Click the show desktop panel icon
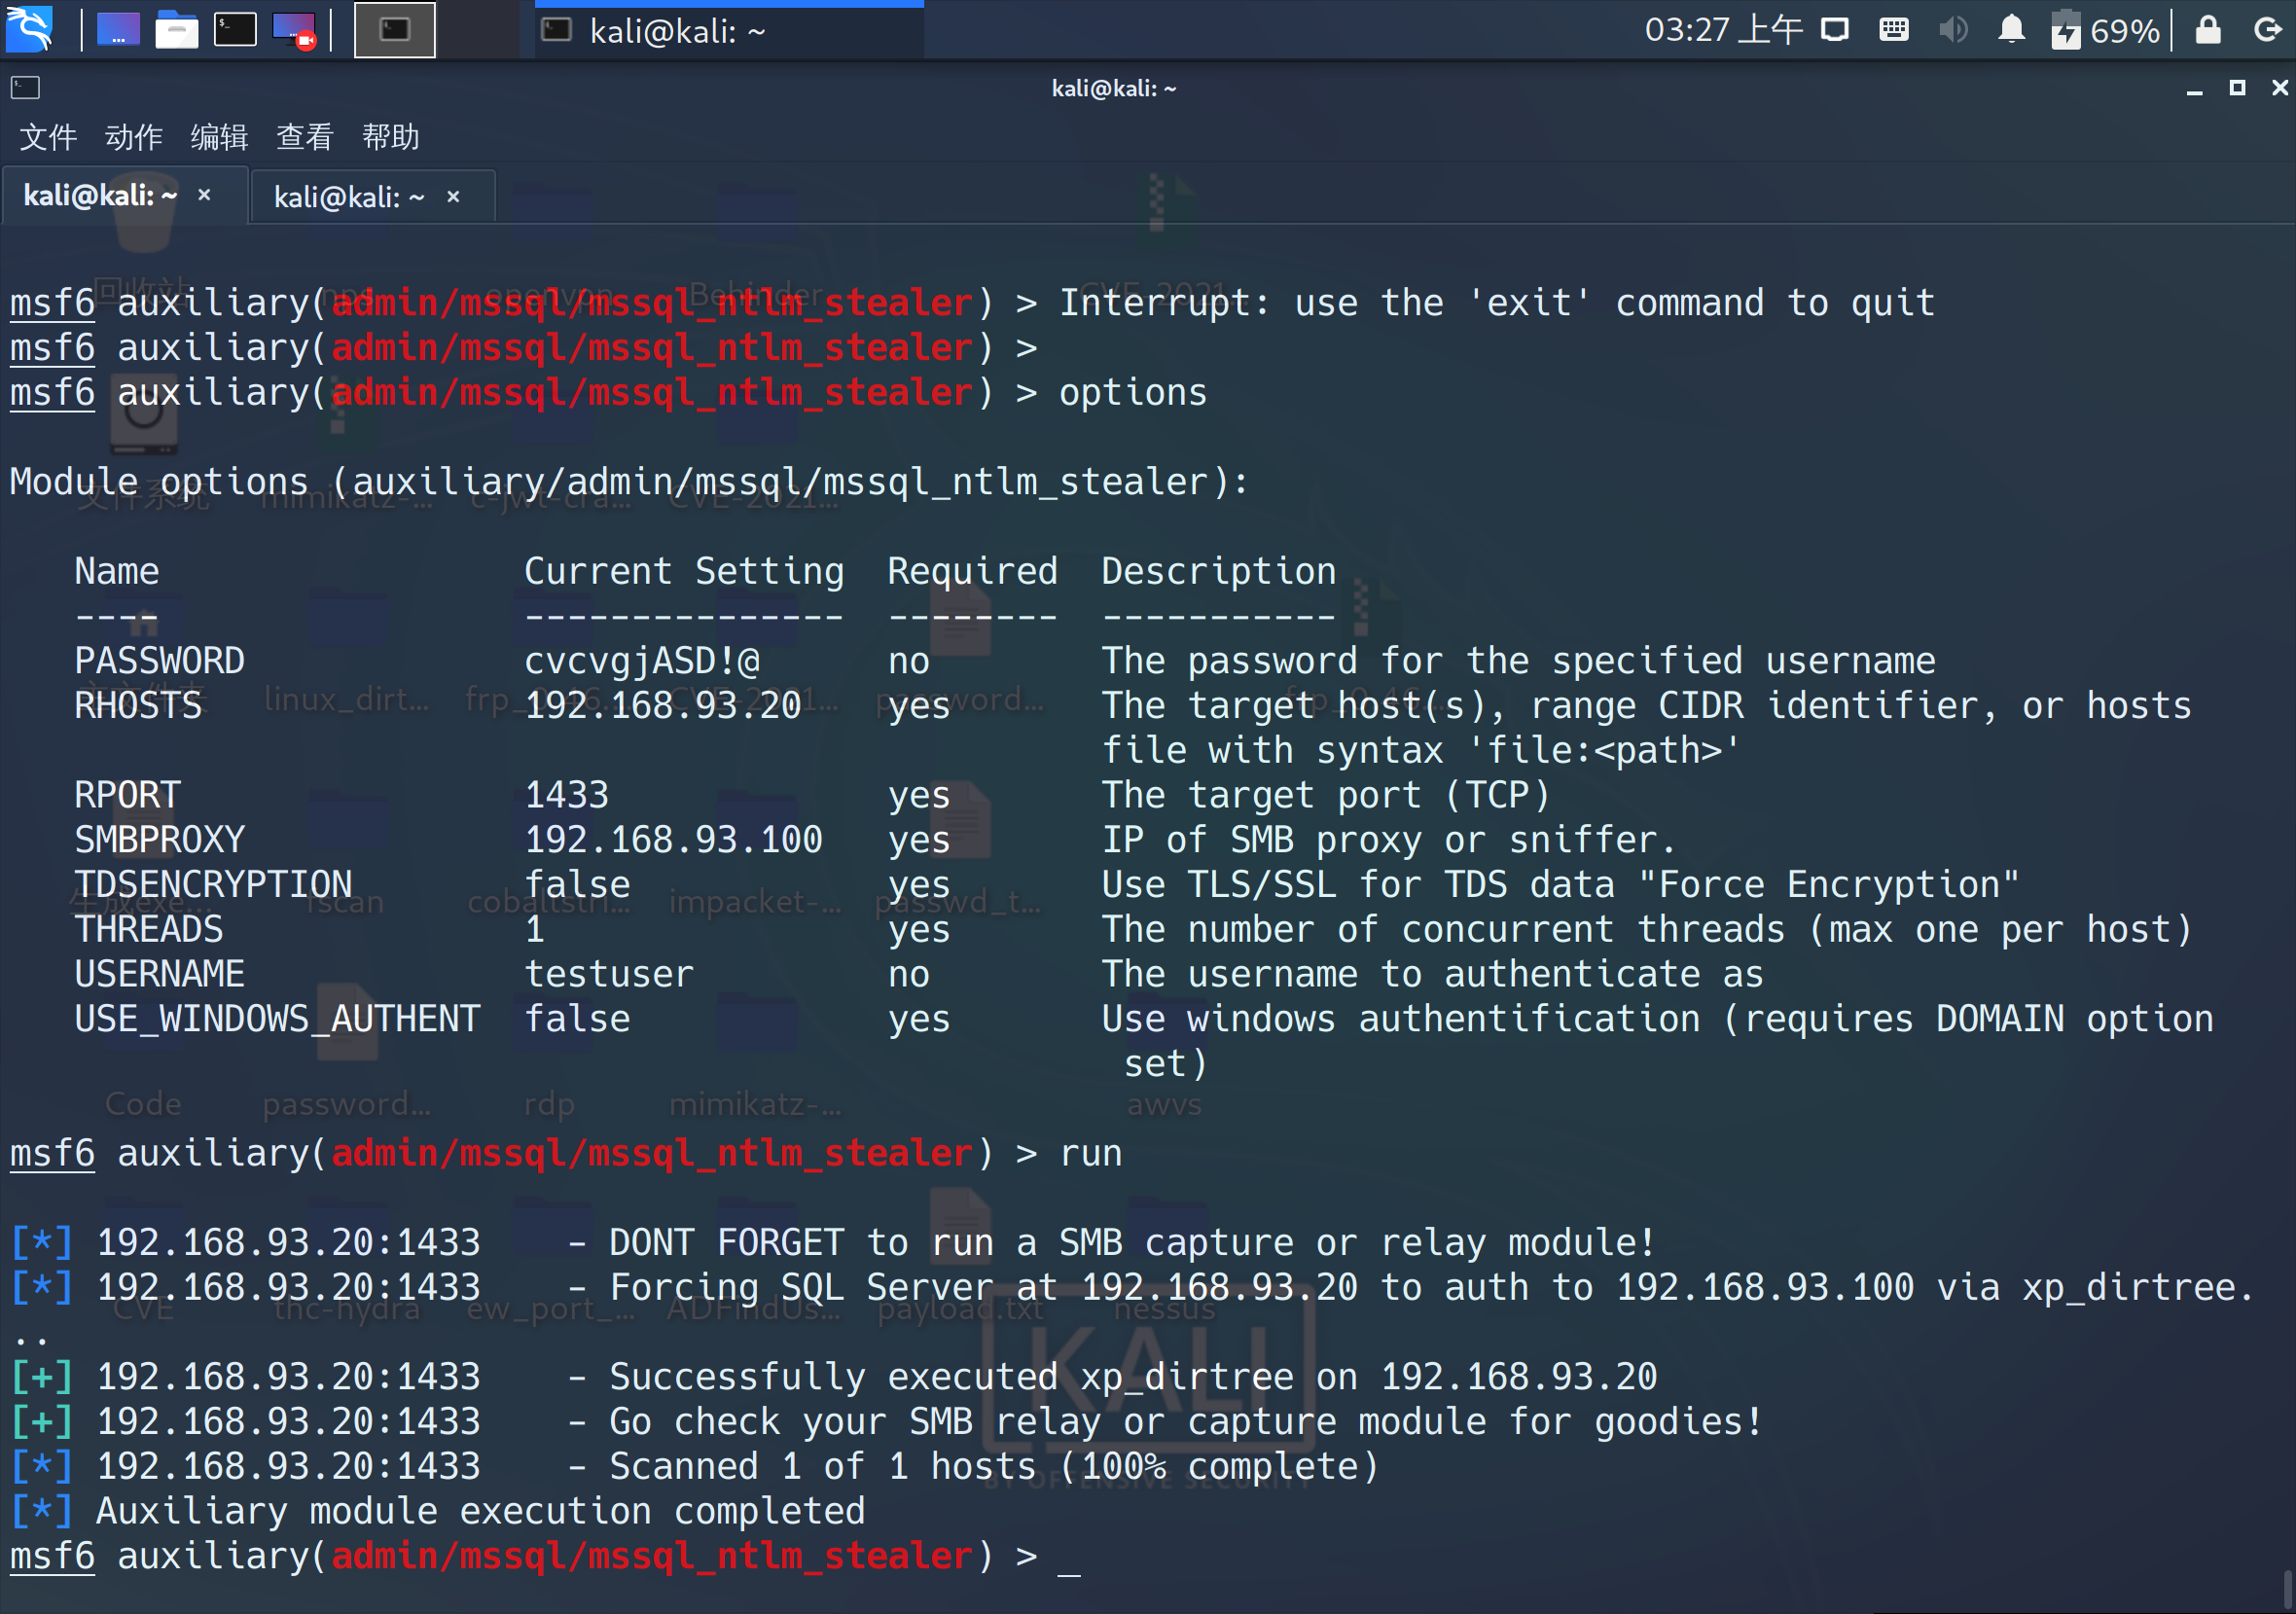Viewport: 2296px width, 1614px height. [x=118, y=30]
